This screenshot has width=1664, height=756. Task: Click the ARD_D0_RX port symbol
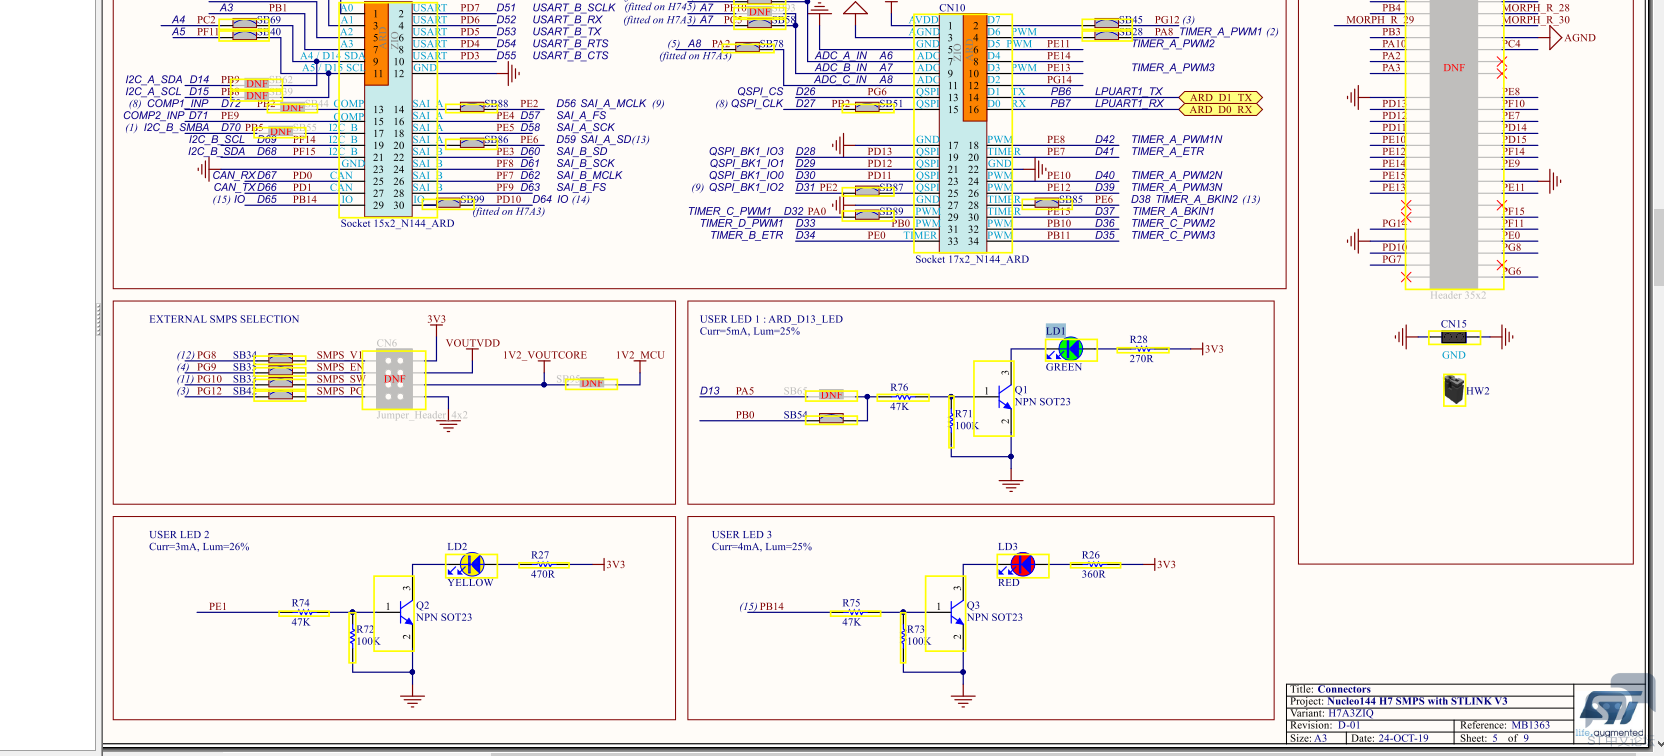pos(1220,110)
